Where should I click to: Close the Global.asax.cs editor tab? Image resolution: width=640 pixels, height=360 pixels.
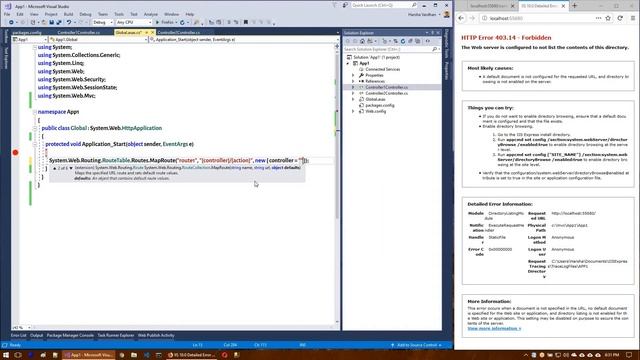[153, 33]
